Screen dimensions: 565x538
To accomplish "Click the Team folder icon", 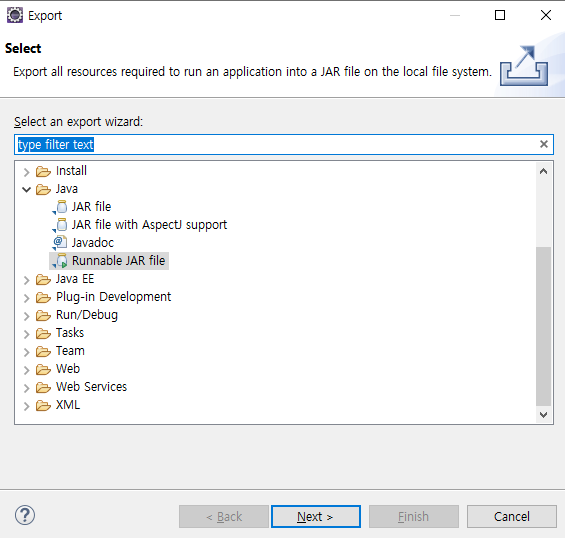I will (43, 351).
